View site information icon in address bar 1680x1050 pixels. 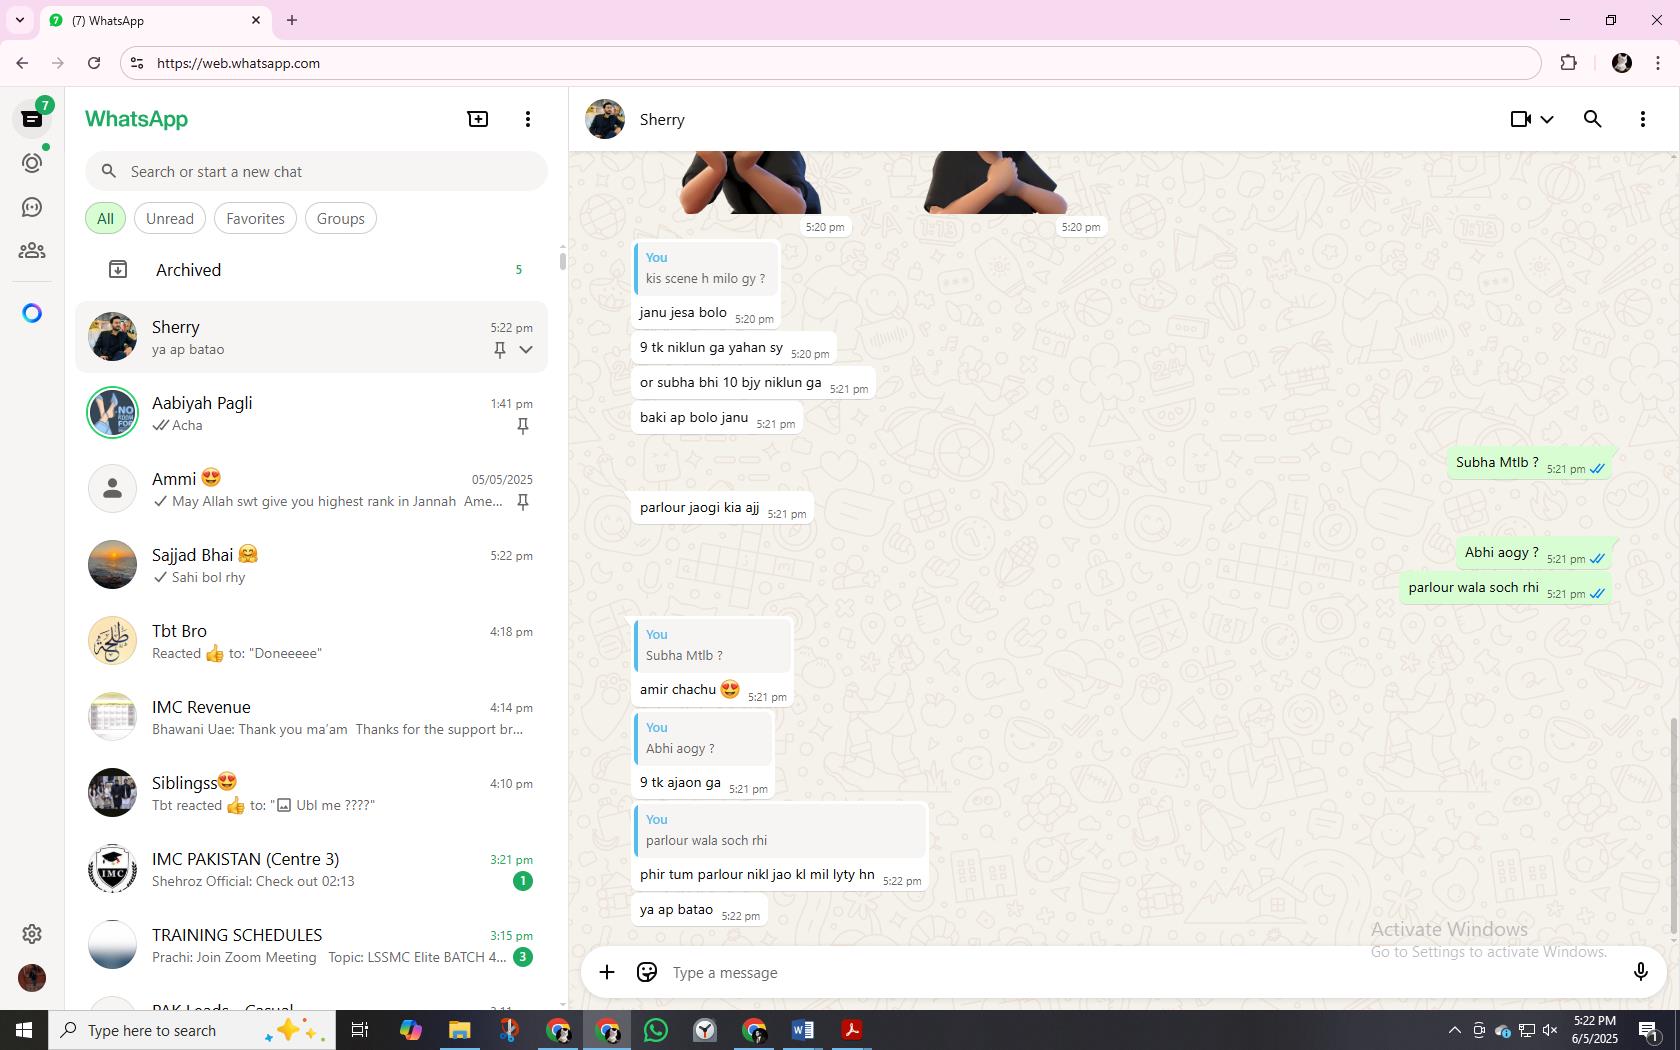tap(138, 63)
